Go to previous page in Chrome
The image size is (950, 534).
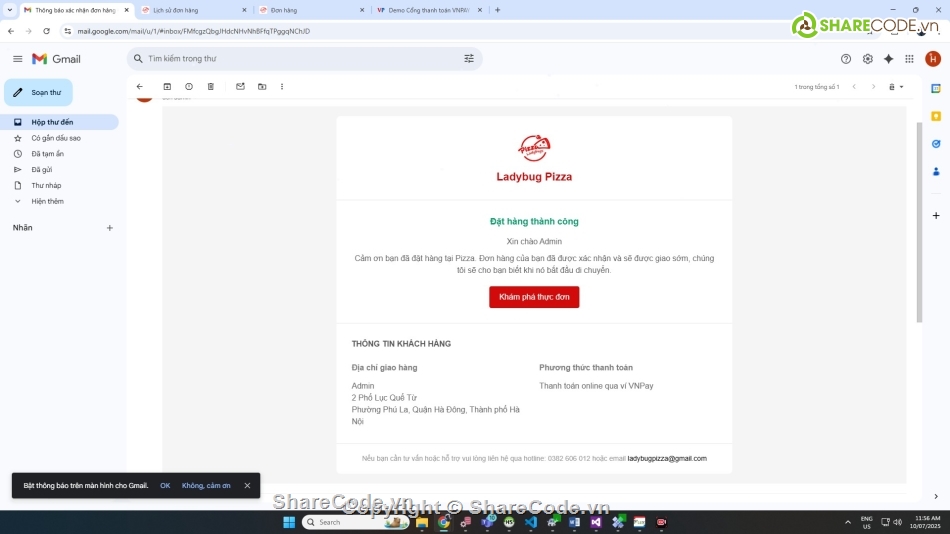(11, 31)
